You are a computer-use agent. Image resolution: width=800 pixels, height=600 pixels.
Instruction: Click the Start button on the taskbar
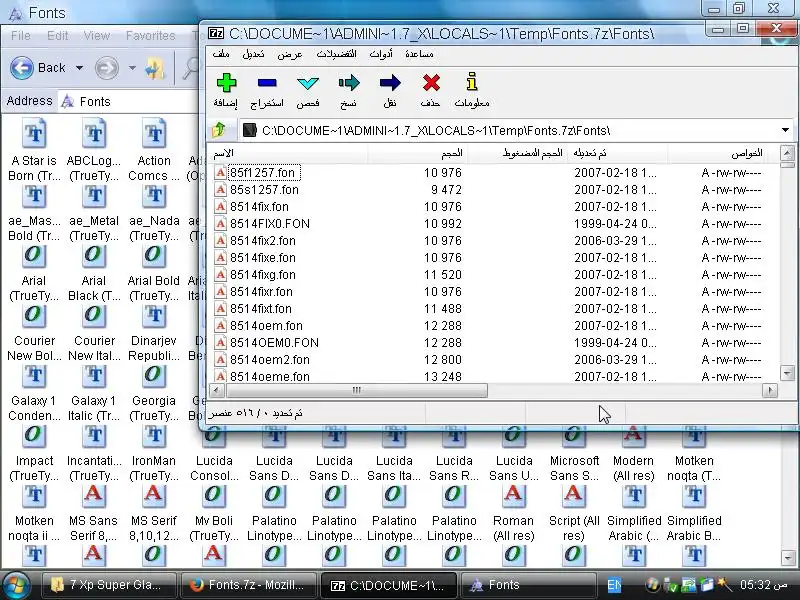pyautogui.click(x=15, y=585)
